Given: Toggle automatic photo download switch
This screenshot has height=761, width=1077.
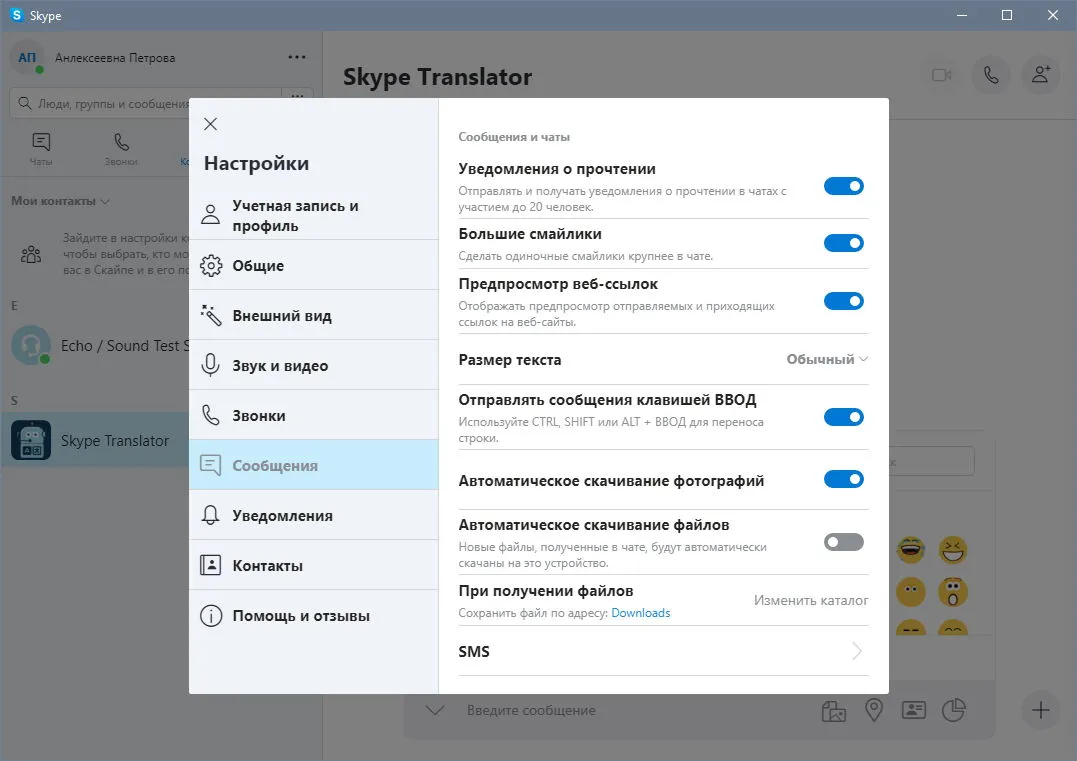Looking at the screenshot, I should coord(843,479).
